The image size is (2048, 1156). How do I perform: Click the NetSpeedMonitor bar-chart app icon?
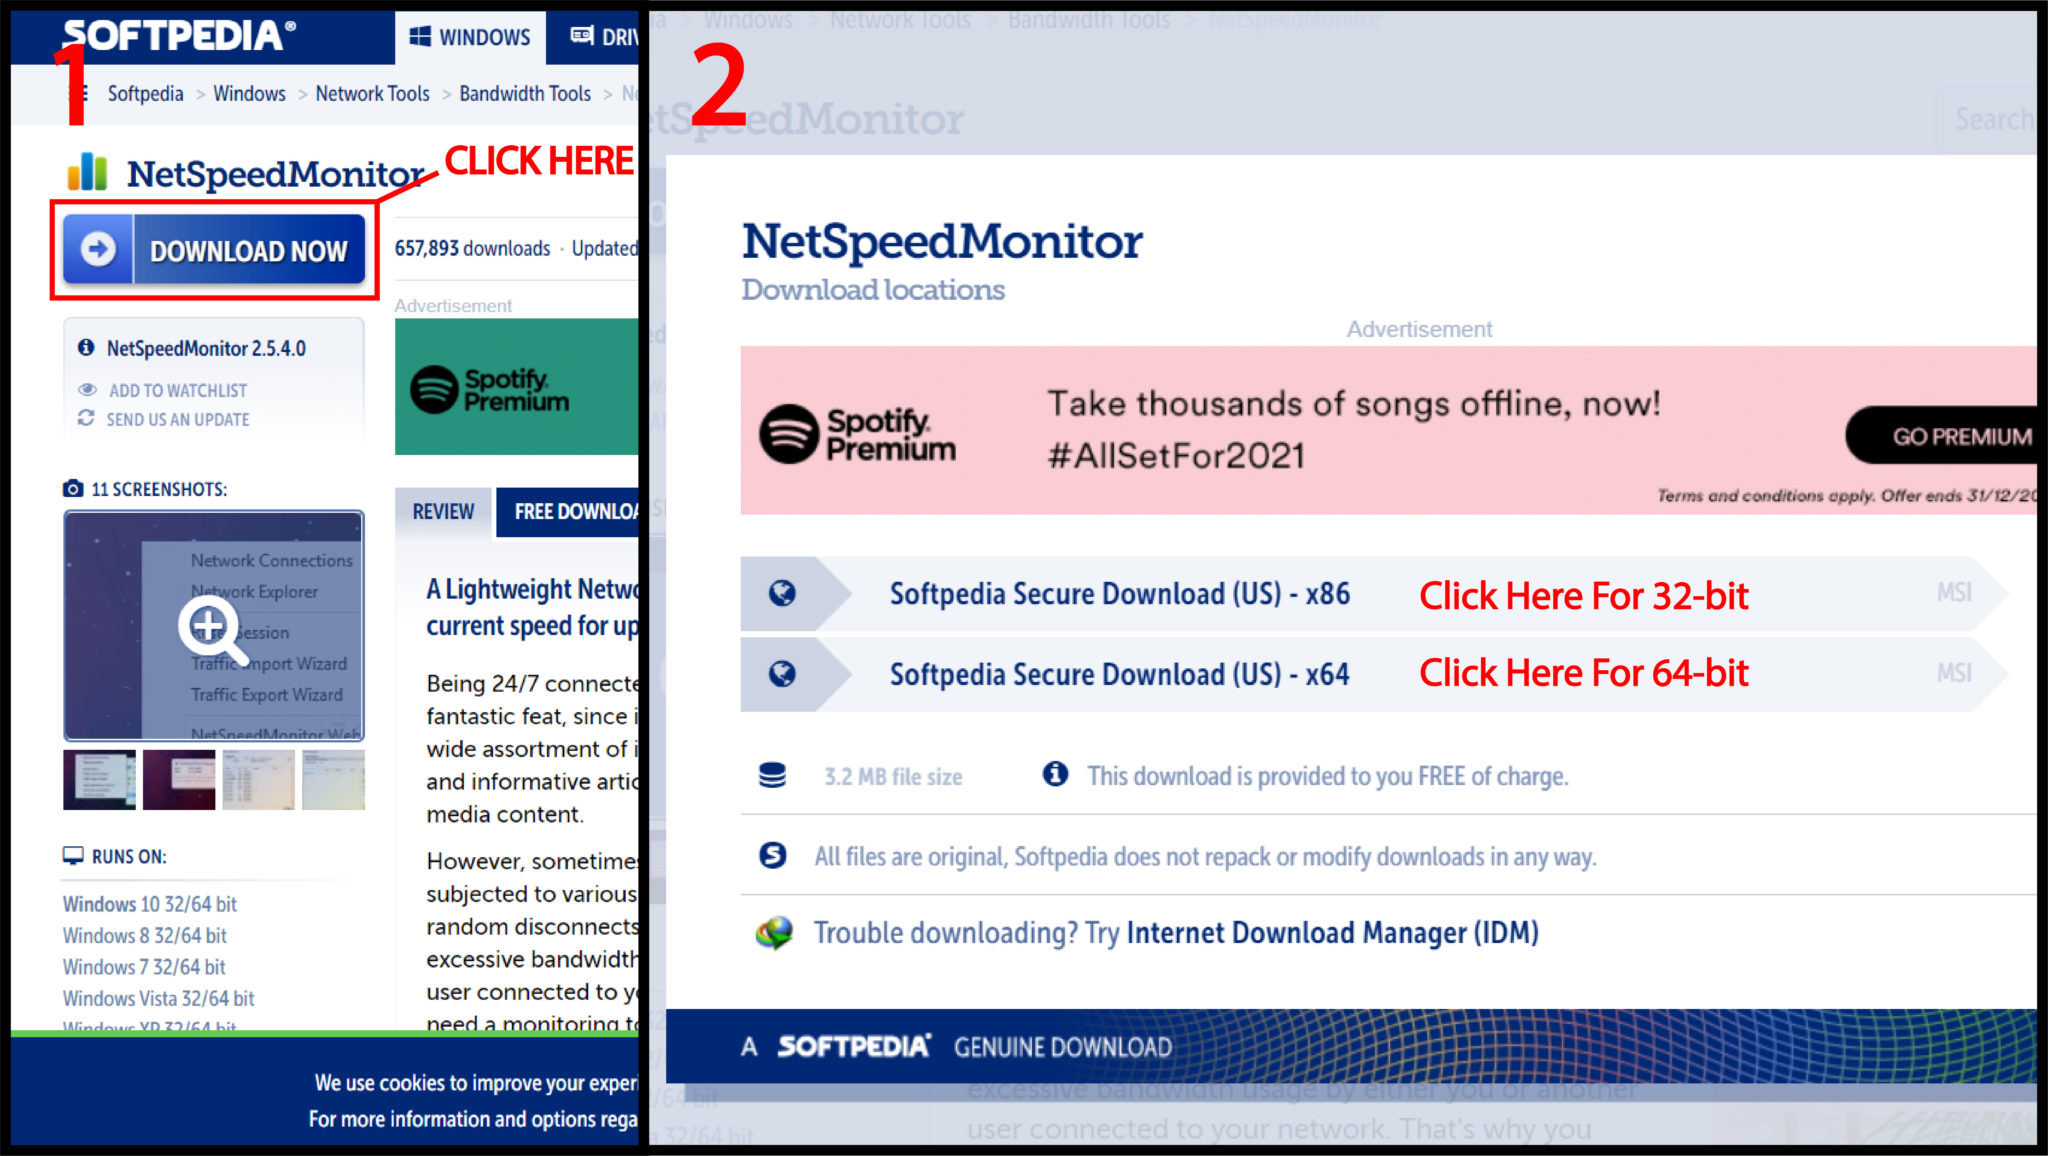point(88,172)
